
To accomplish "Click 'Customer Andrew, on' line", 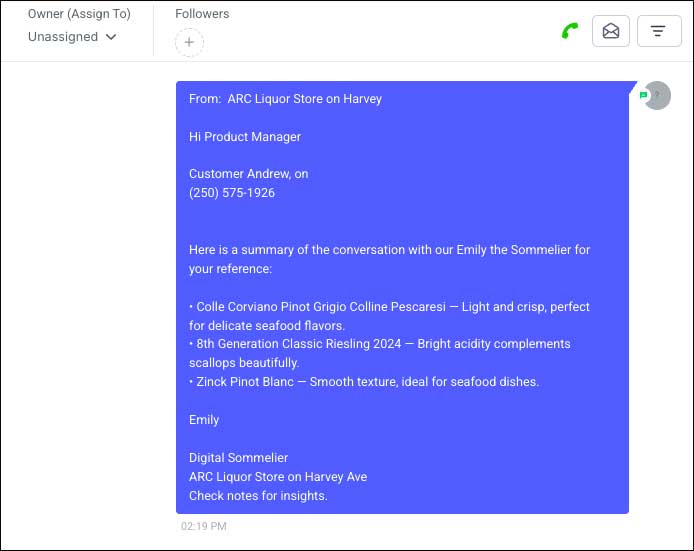I will click(249, 174).
